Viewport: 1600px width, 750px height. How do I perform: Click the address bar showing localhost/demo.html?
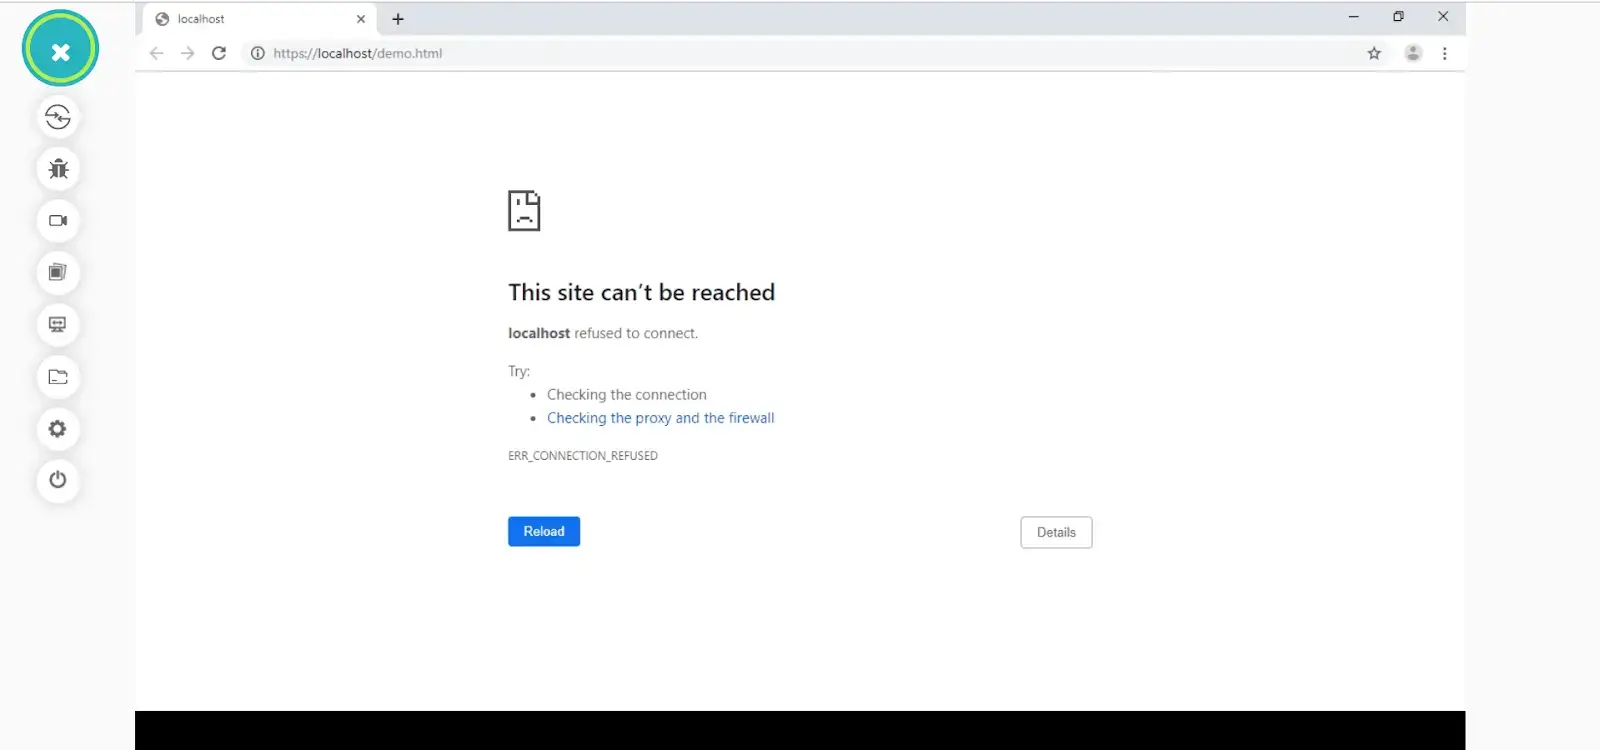tap(700, 54)
